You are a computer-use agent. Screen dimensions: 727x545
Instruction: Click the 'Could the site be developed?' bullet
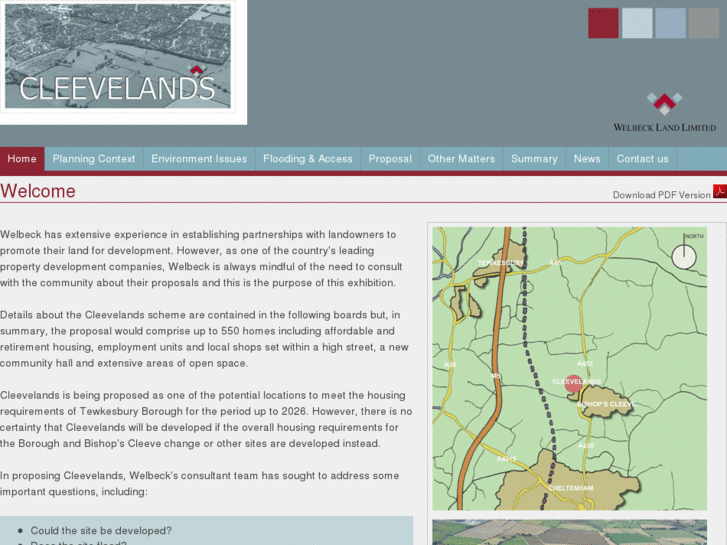pyautogui.click(x=101, y=530)
